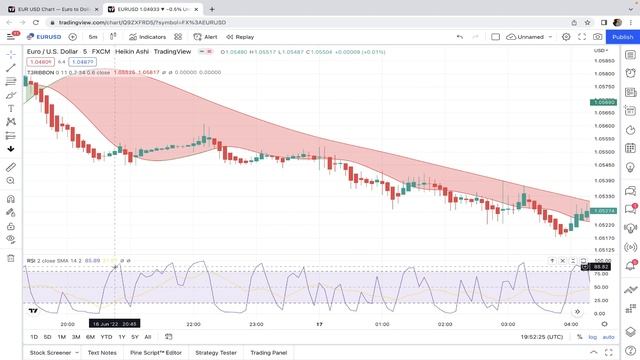Toggle stay in drawing mode
The width and height of the screenshot is (640, 360).
click(x=11, y=212)
